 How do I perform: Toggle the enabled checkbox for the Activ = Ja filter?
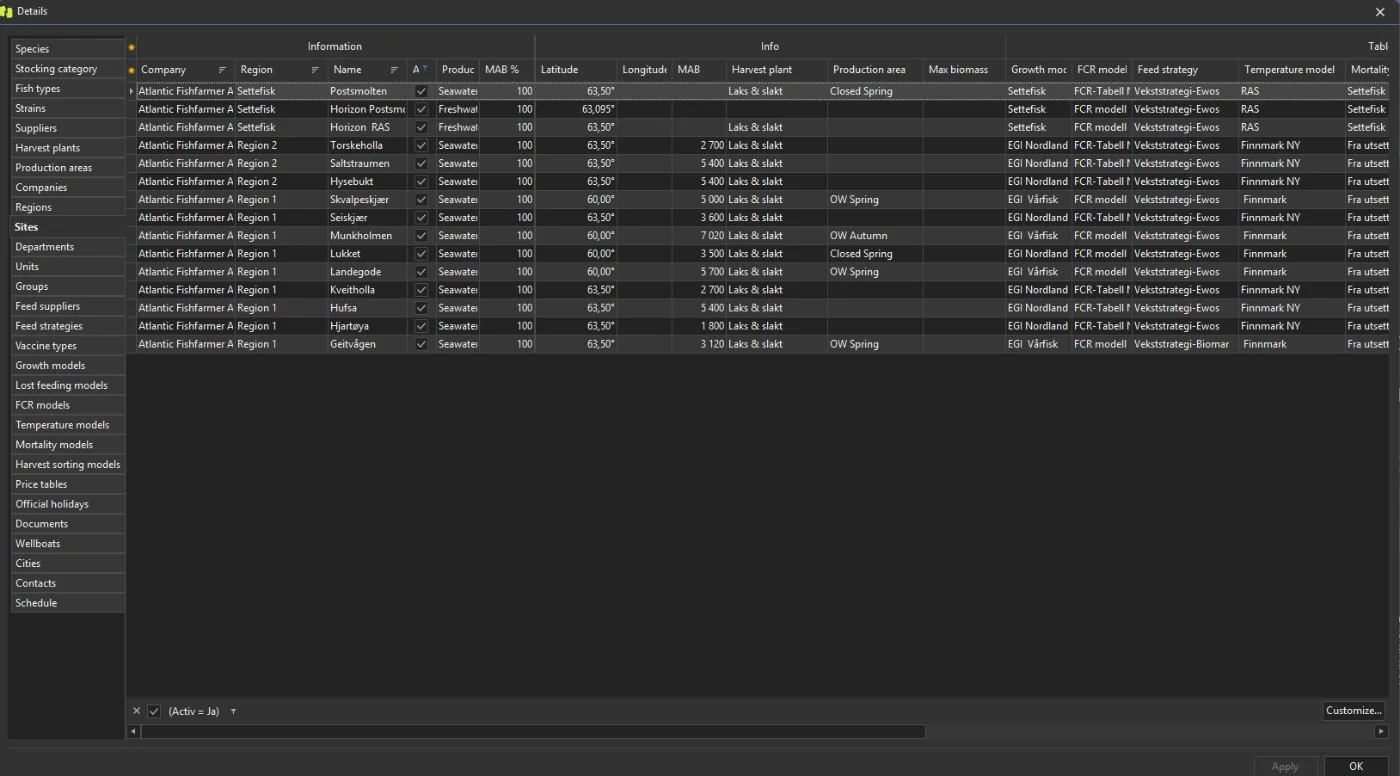click(x=154, y=711)
